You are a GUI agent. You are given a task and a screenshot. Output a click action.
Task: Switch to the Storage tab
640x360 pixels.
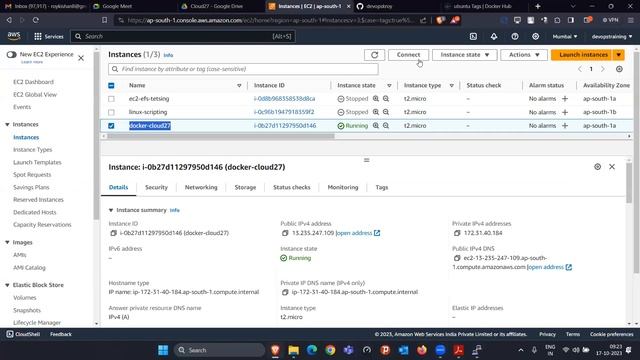245,187
